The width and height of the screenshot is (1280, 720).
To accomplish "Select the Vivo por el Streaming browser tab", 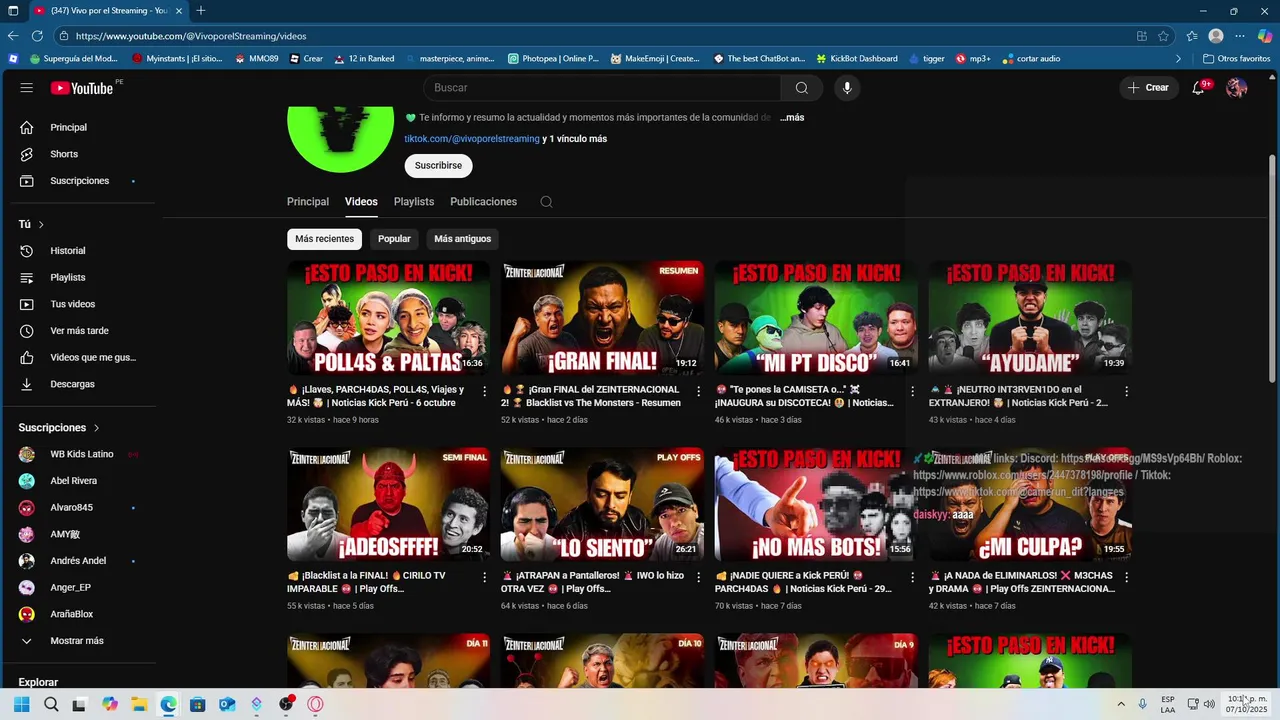I will click(x=108, y=10).
